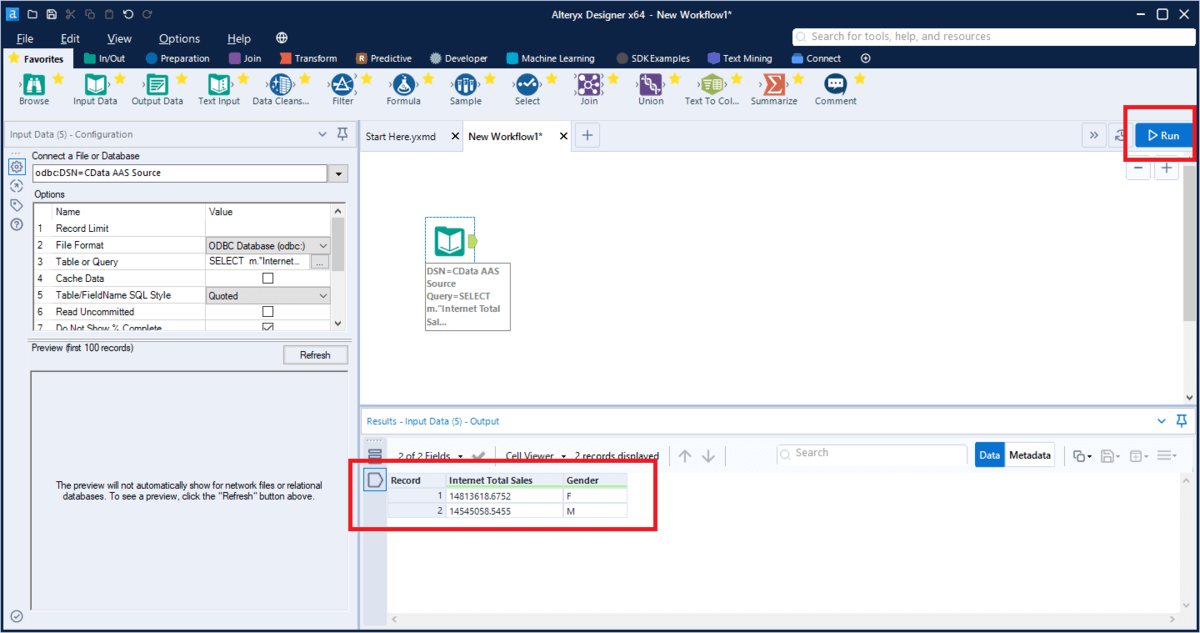This screenshot has width=1200, height=633.
Task: Zoom out the canvas with minus button
Action: pos(1139,168)
